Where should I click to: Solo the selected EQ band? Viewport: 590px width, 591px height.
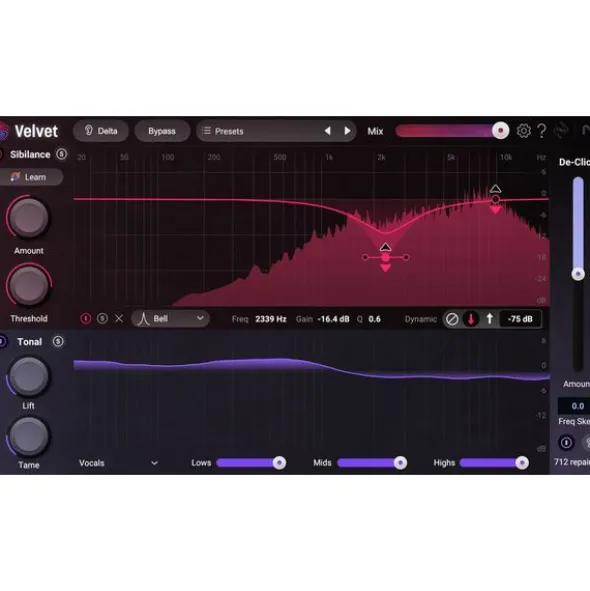click(102, 318)
